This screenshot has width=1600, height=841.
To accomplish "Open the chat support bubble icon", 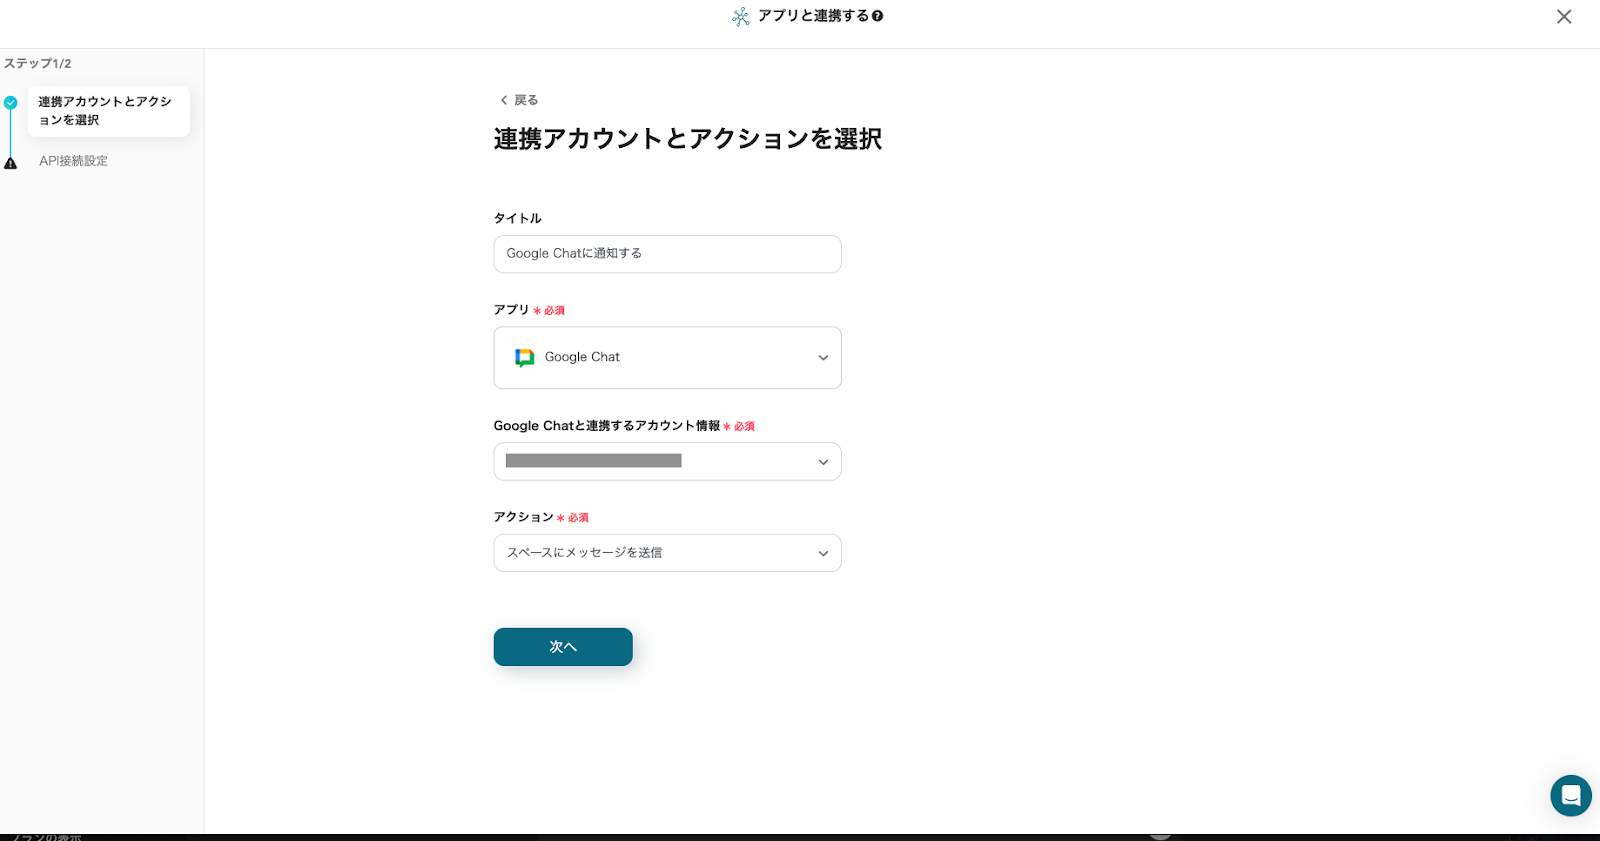I will [x=1570, y=796].
